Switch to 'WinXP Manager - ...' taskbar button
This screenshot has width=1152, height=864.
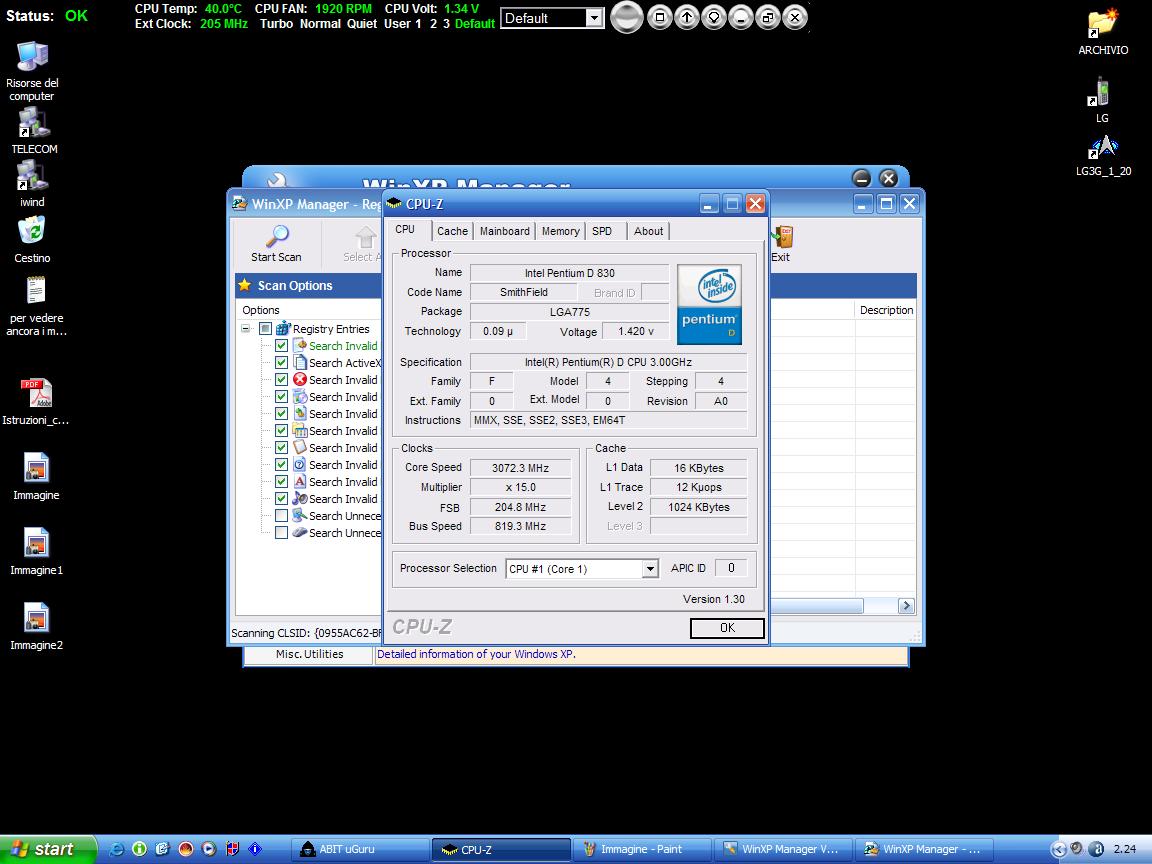(x=924, y=849)
